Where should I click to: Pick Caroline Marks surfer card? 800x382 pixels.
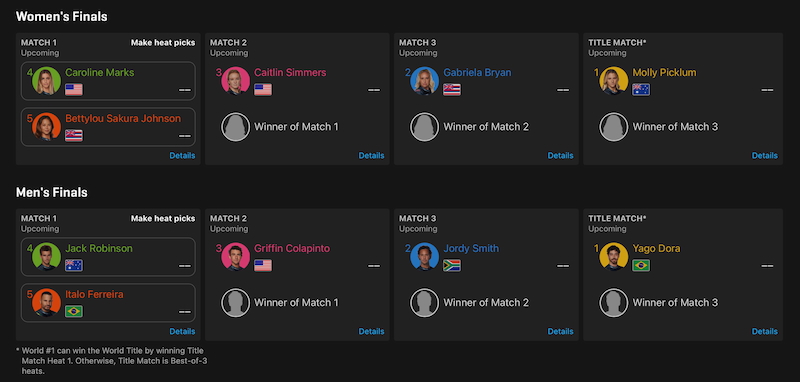108,81
